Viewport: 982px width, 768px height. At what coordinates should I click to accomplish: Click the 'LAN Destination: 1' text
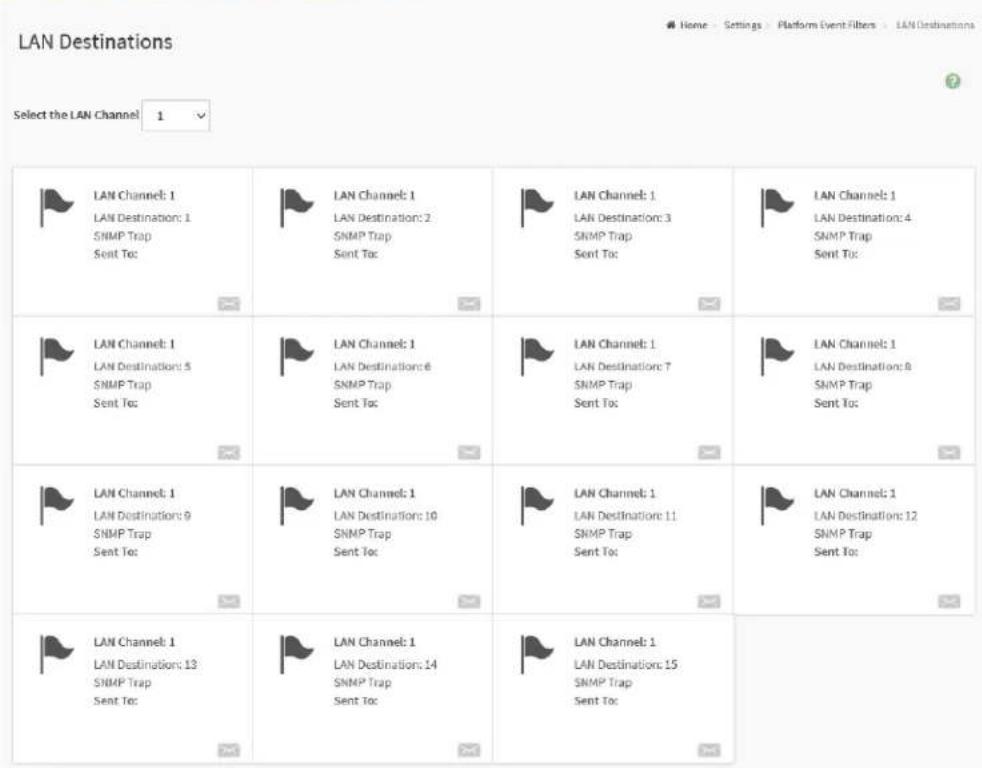142,218
